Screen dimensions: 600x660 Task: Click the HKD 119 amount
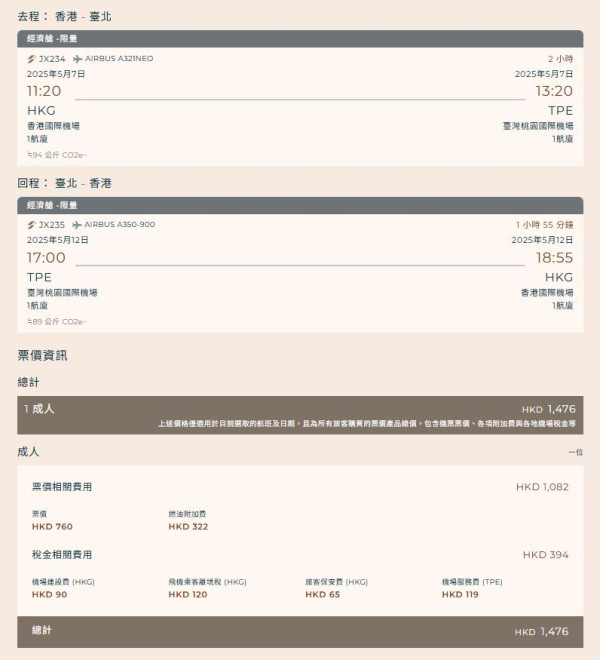(x=460, y=595)
